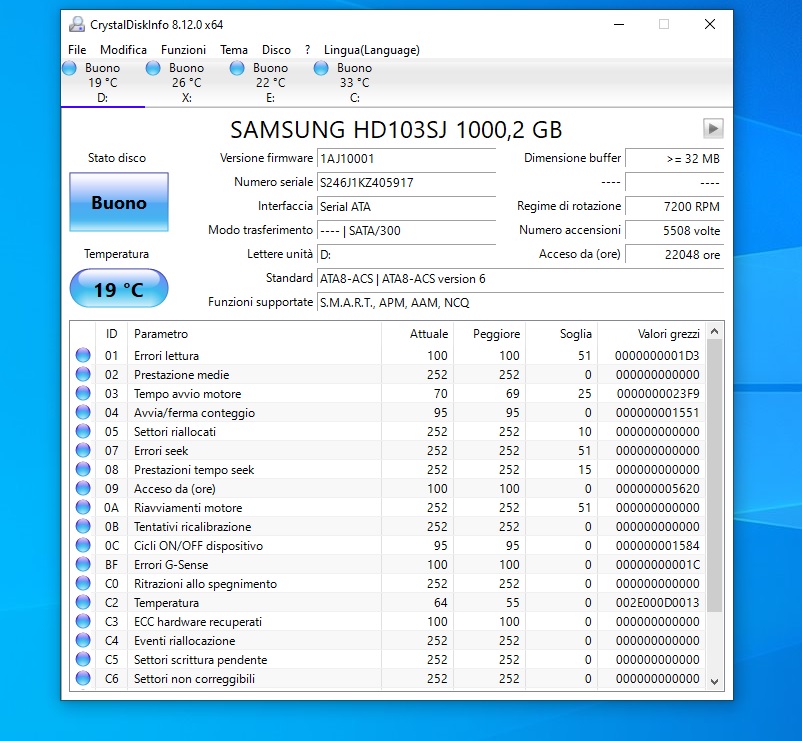Open the Funzioni menu
Image resolution: width=802 pixels, height=741 pixels.
click(x=183, y=50)
